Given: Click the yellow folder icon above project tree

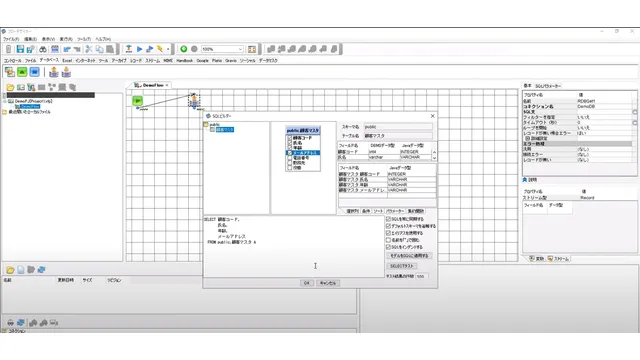Looking at the screenshot, I should 10,87.
